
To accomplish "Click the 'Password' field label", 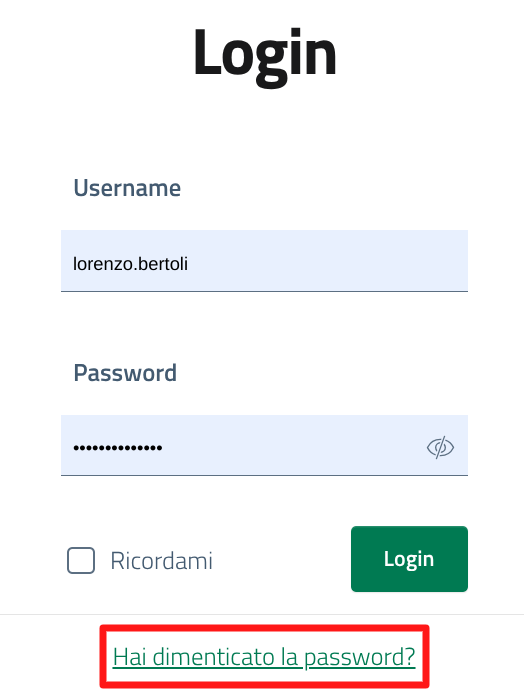I will [125, 373].
